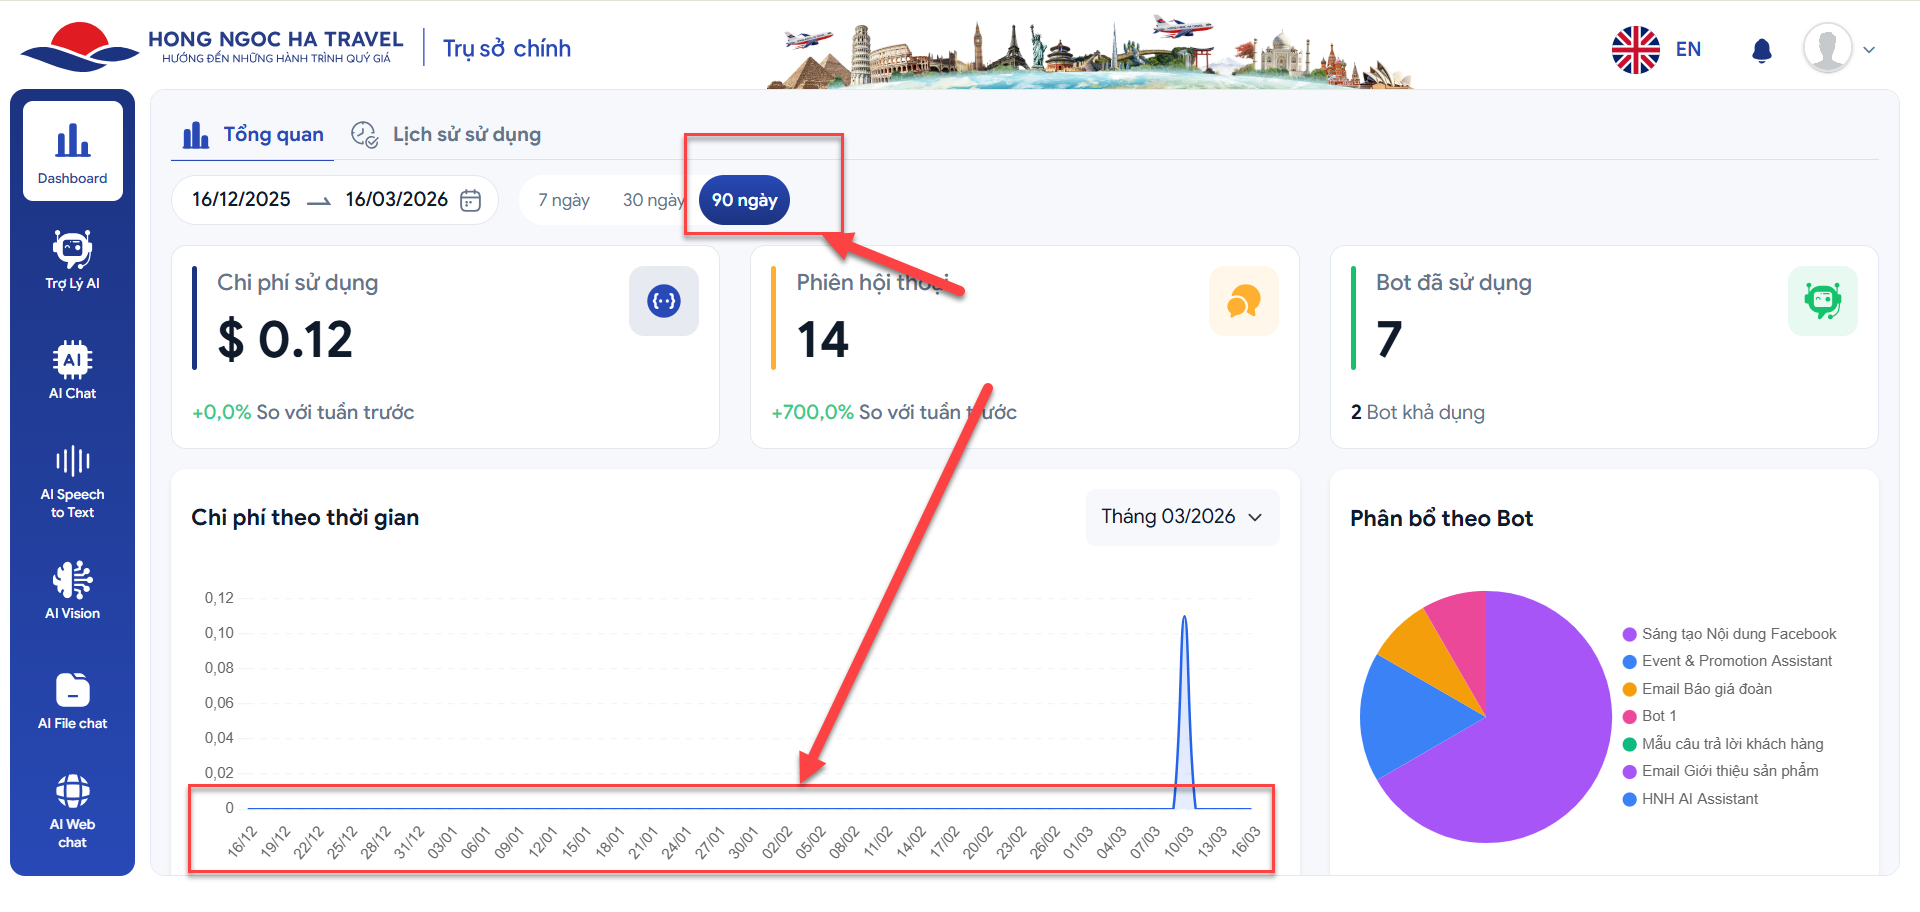1920x912 pixels.
Task: Select the 30 ngày range option
Action: pyautogui.click(x=650, y=200)
